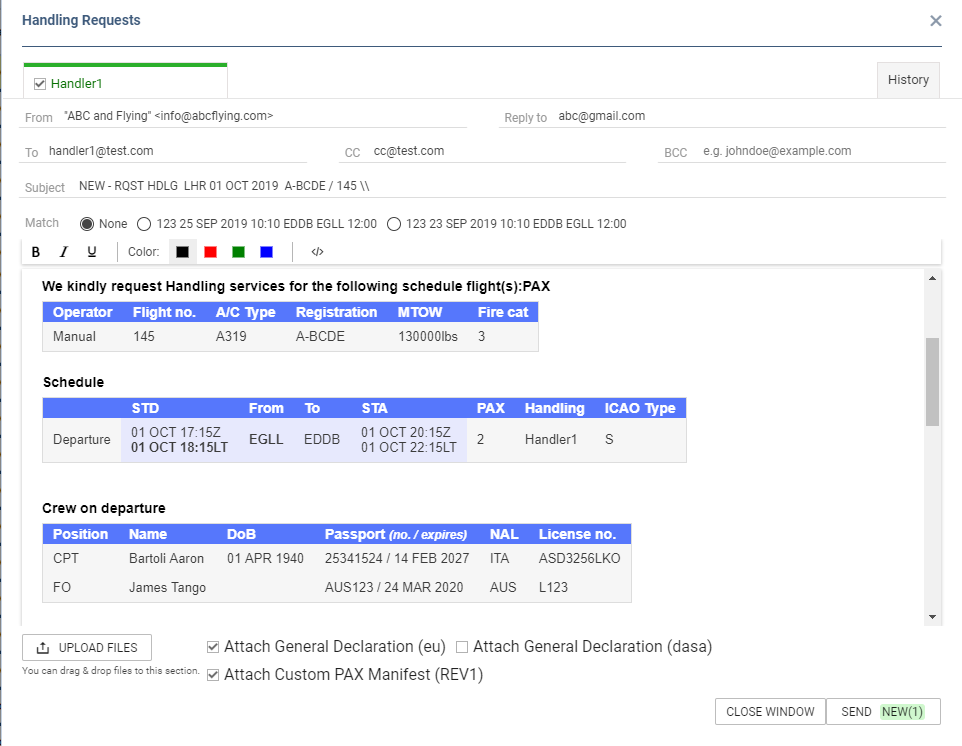962x746 pixels.
Task: Toggle bold text formatting
Action: point(36,252)
